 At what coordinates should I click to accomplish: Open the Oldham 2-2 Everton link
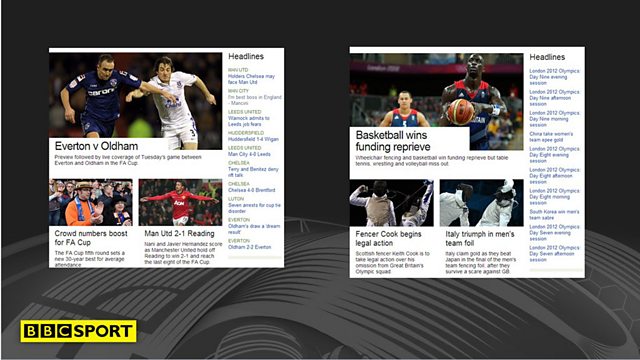(249, 247)
